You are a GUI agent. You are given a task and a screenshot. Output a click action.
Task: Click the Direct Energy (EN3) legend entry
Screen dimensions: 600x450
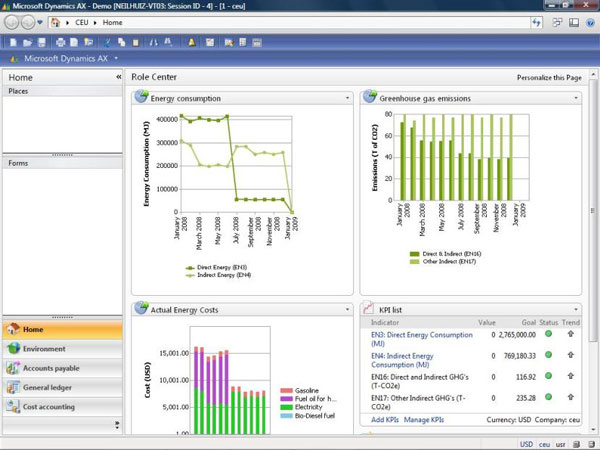217,267
